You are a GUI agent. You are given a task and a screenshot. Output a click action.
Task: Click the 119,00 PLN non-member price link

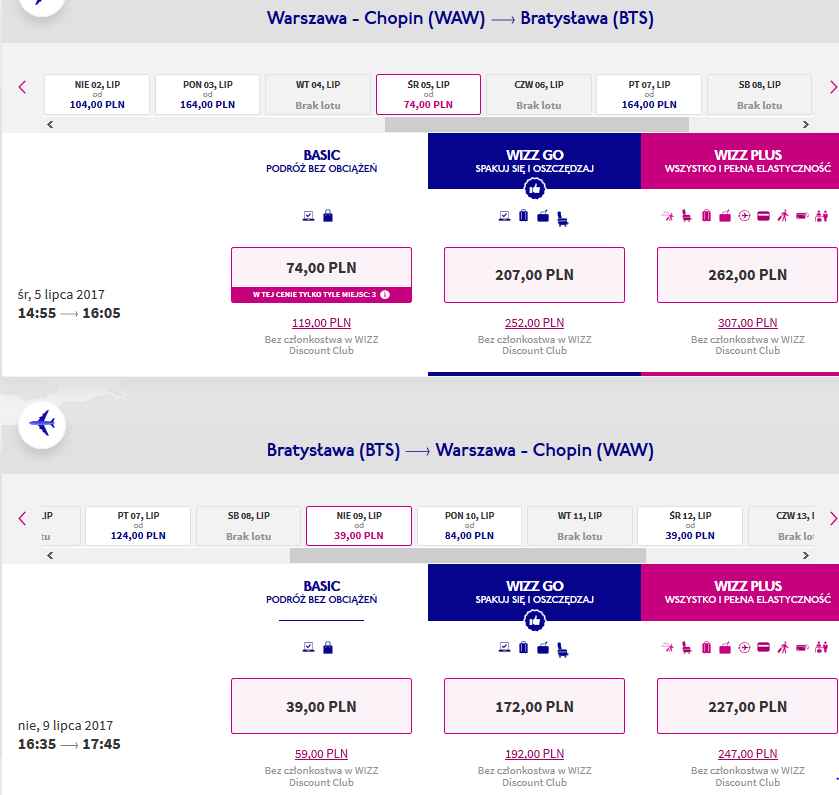(321, 323)
